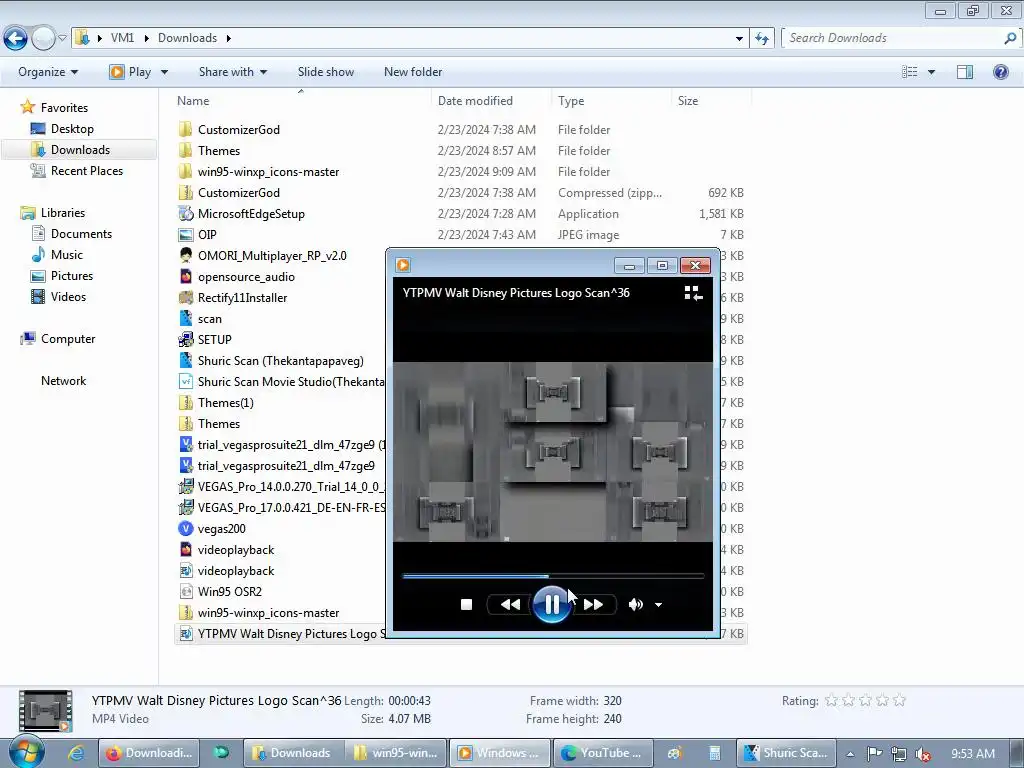Open the recent locations dropdown beside forward
This screenshot has height=768, width=1024.
click(62, 39)
